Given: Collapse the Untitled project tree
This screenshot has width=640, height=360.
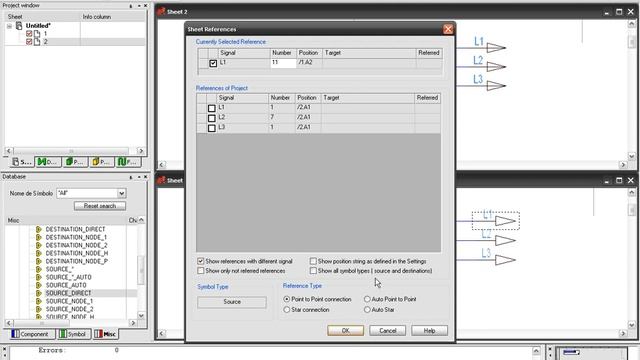Looking at the screenshot, I should click(9, 26).
